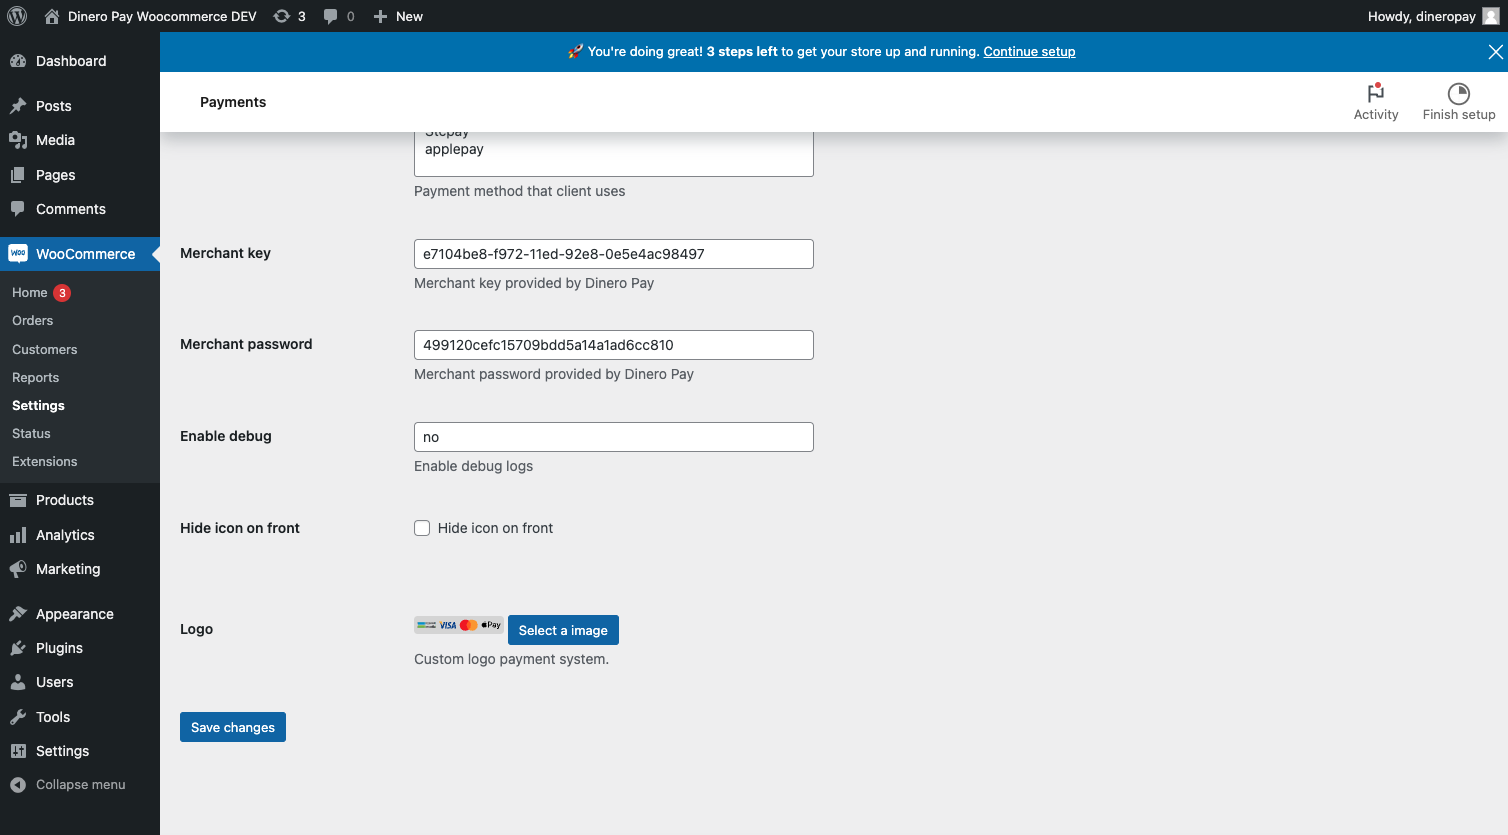Screen dimensions: 1508x835
Task: Open the Appearance brush icon
Action: tap(18, 614)
